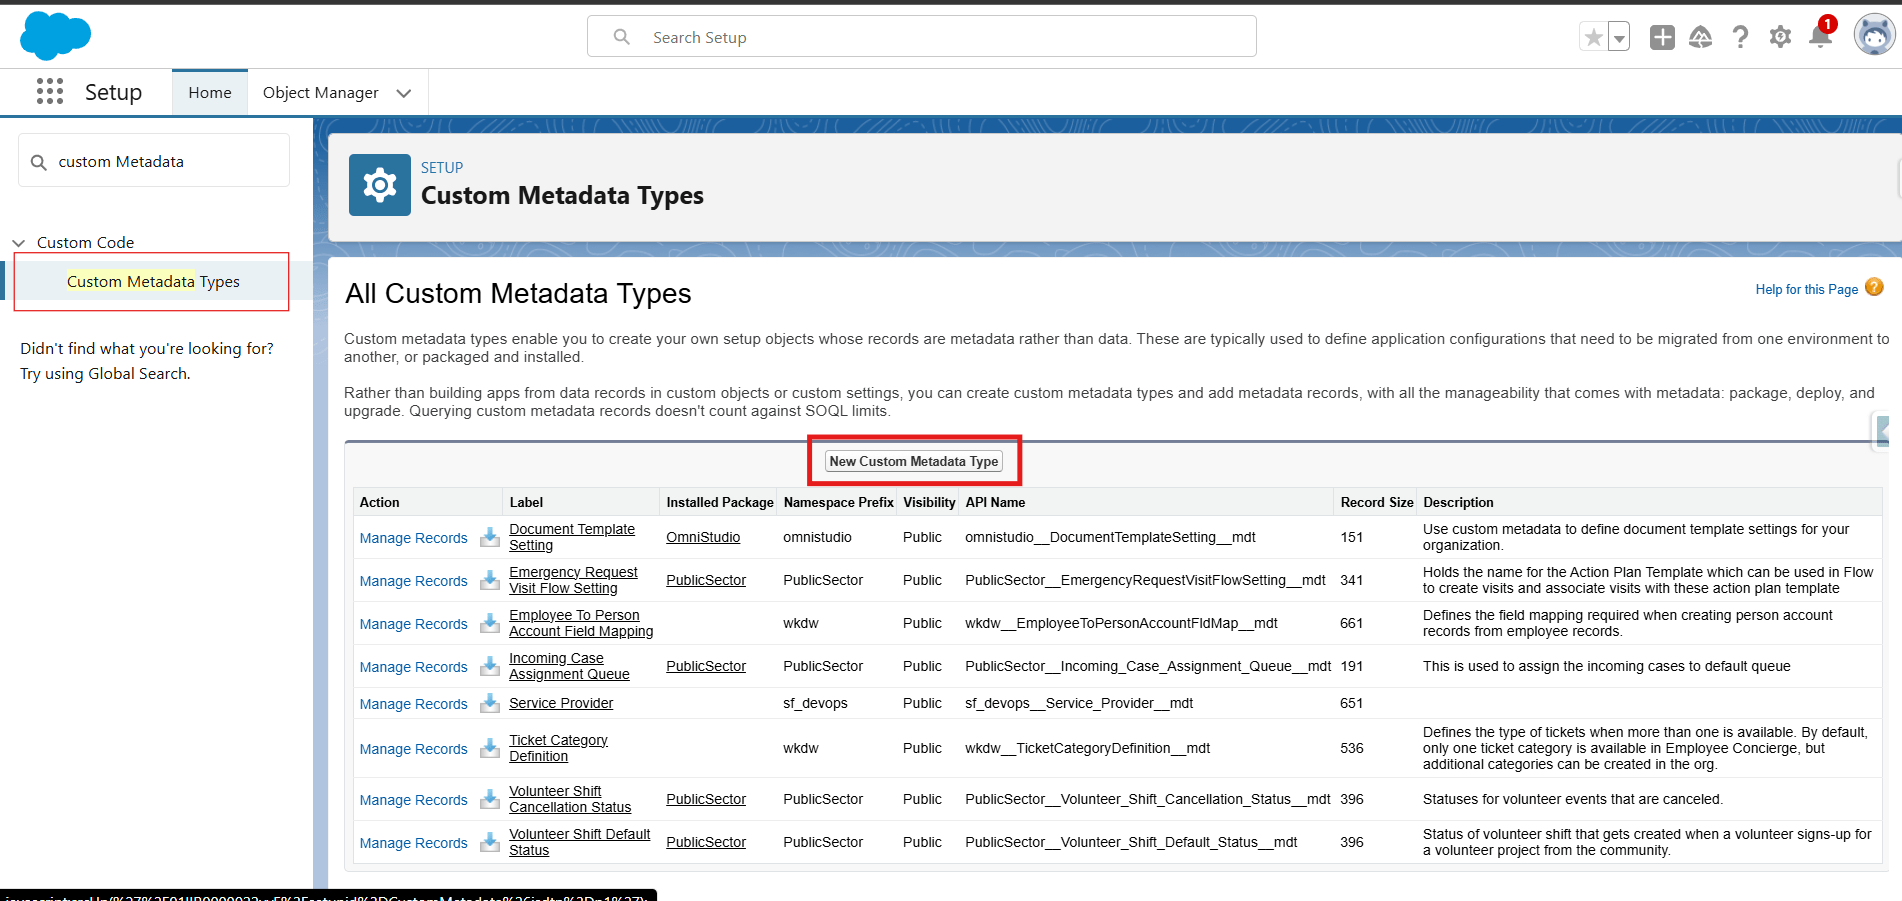This screenshot has height=901, width=1902.
Task: Open the Object Manager dropdown chevron
Action: pyautogui.click(x=404, y=93)
